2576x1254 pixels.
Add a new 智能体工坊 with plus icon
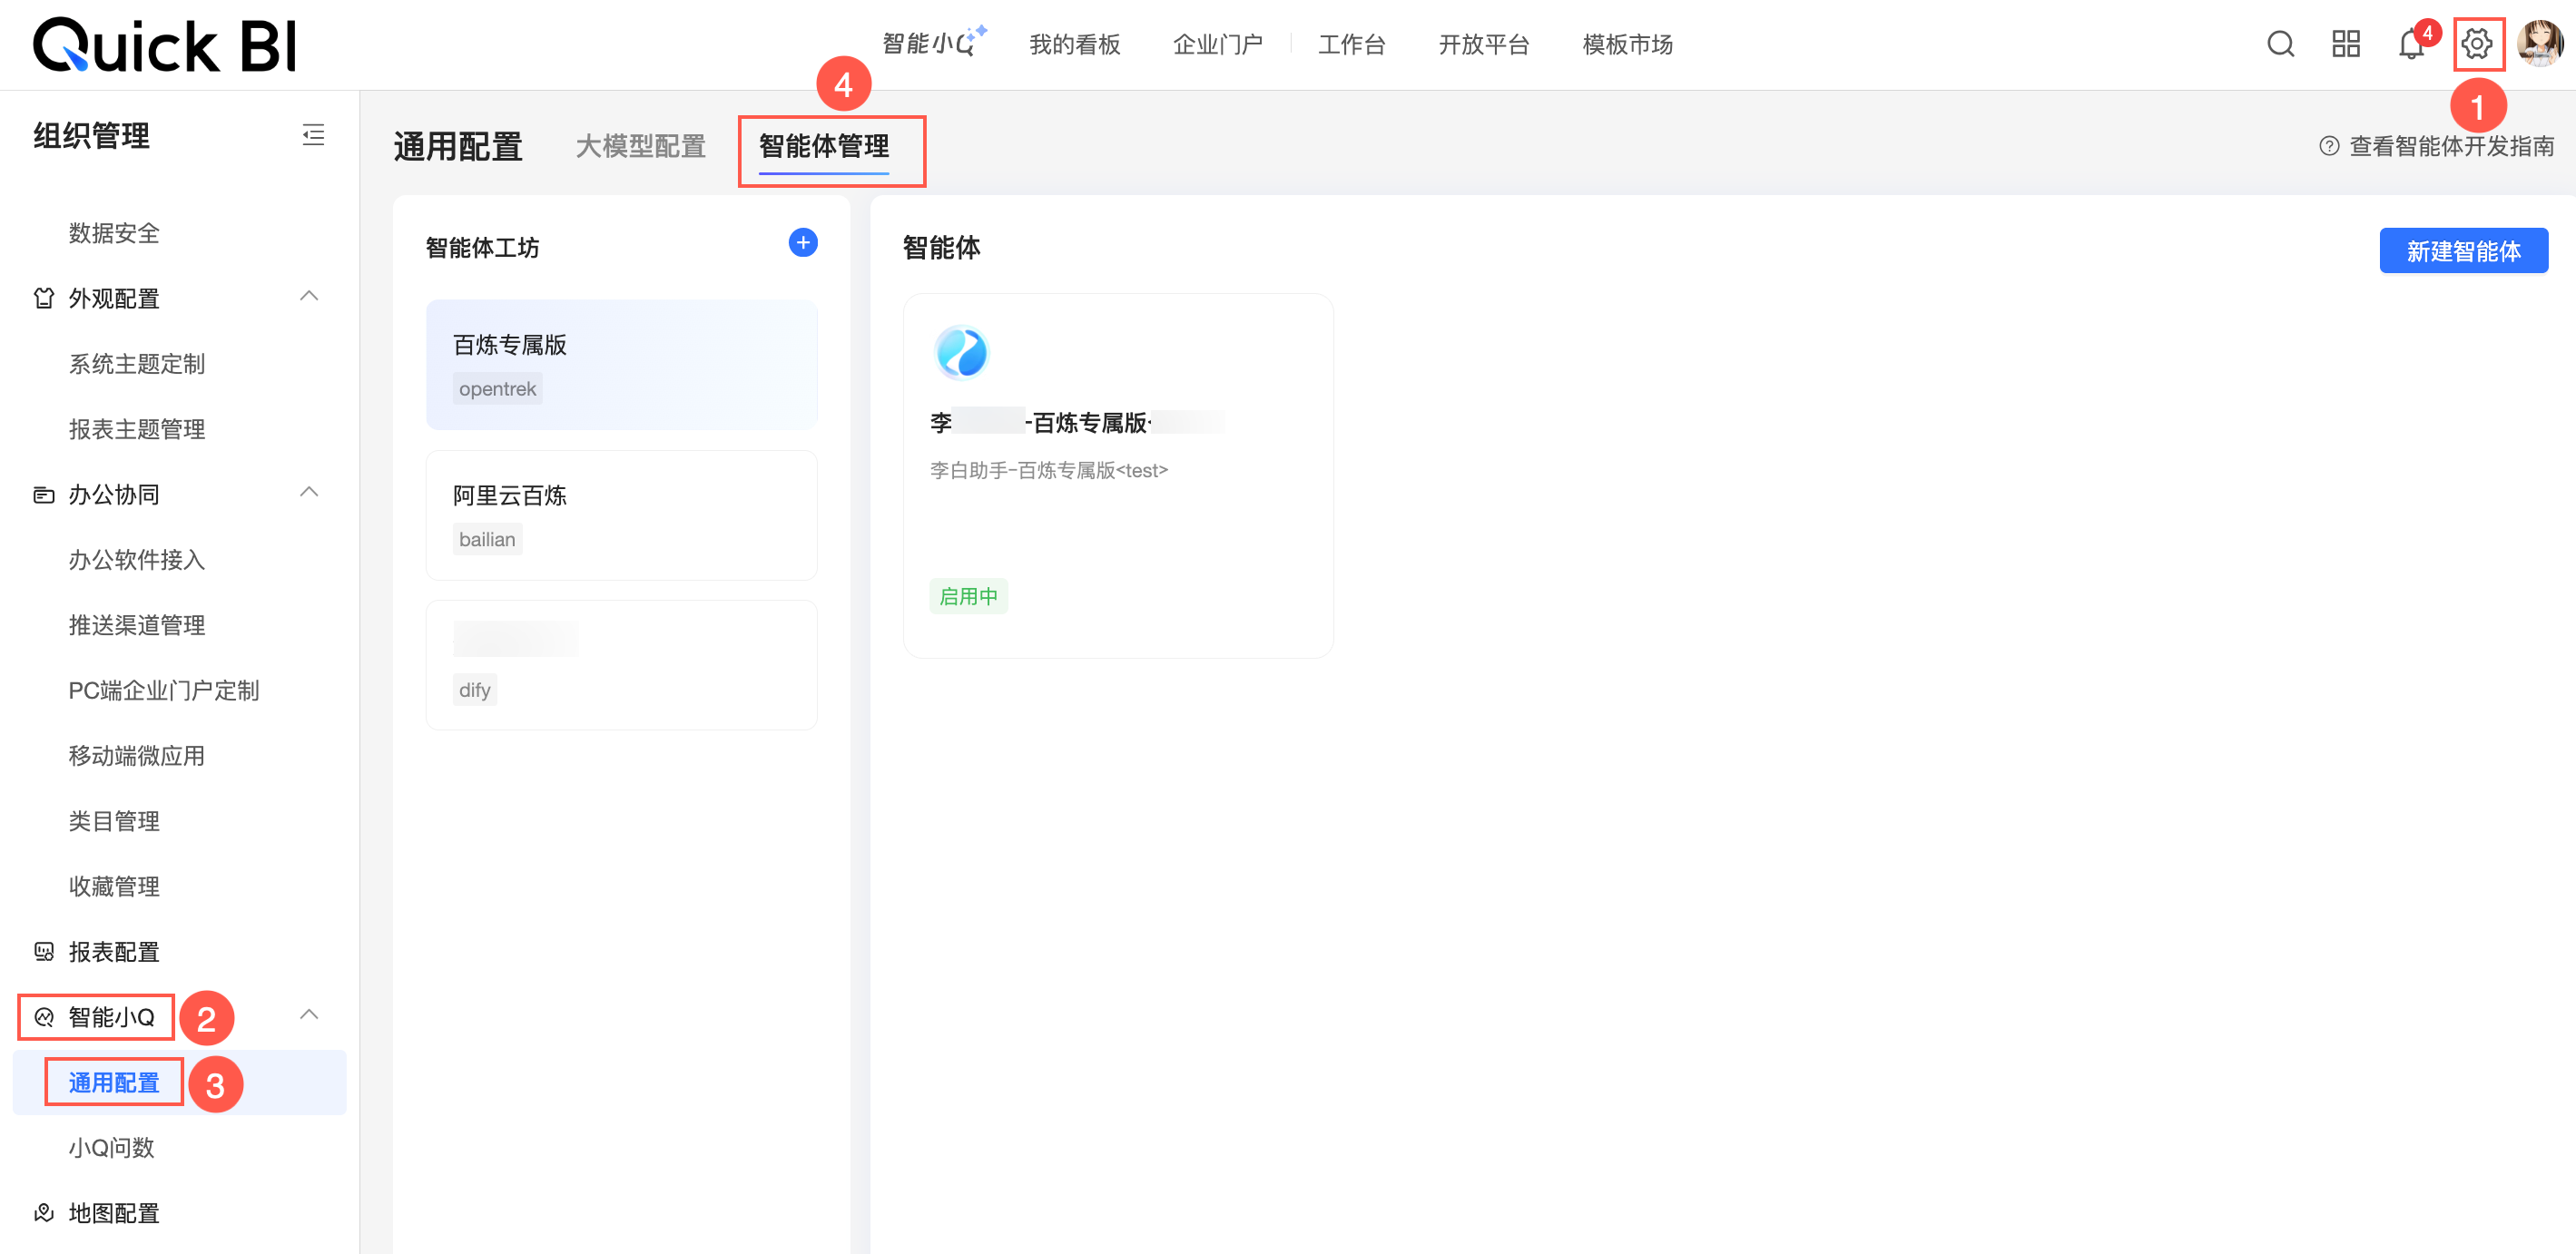[803, 243]
